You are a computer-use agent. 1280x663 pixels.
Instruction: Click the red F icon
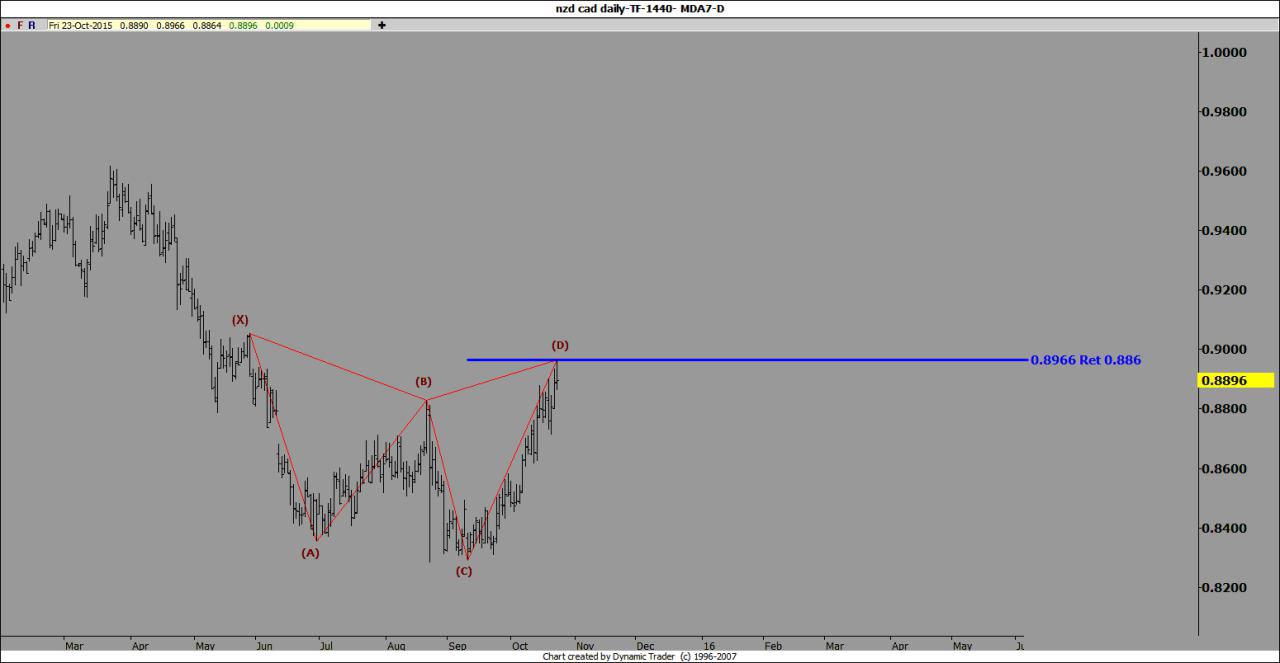pos(20,25)
